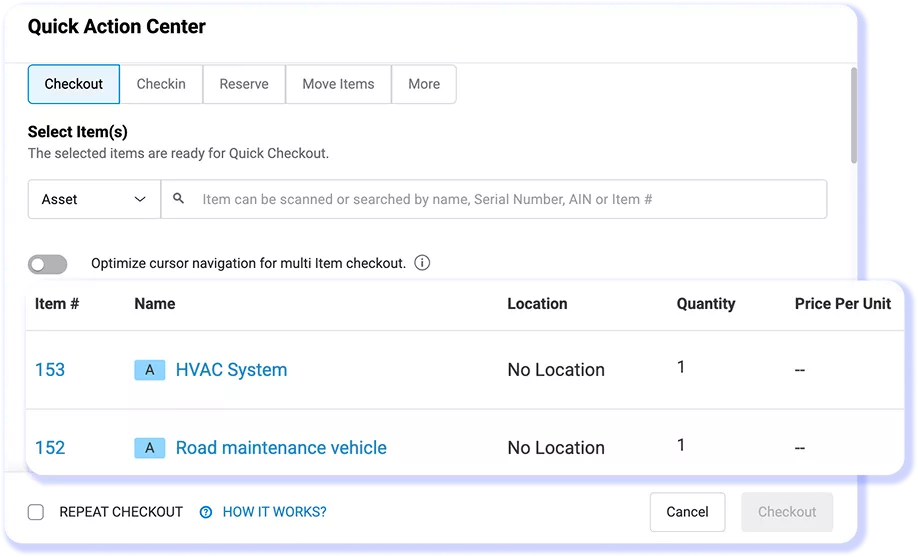918x557 pixels.
Task: Click the dialog vertical scrollbar
Action: pos(854,115)
